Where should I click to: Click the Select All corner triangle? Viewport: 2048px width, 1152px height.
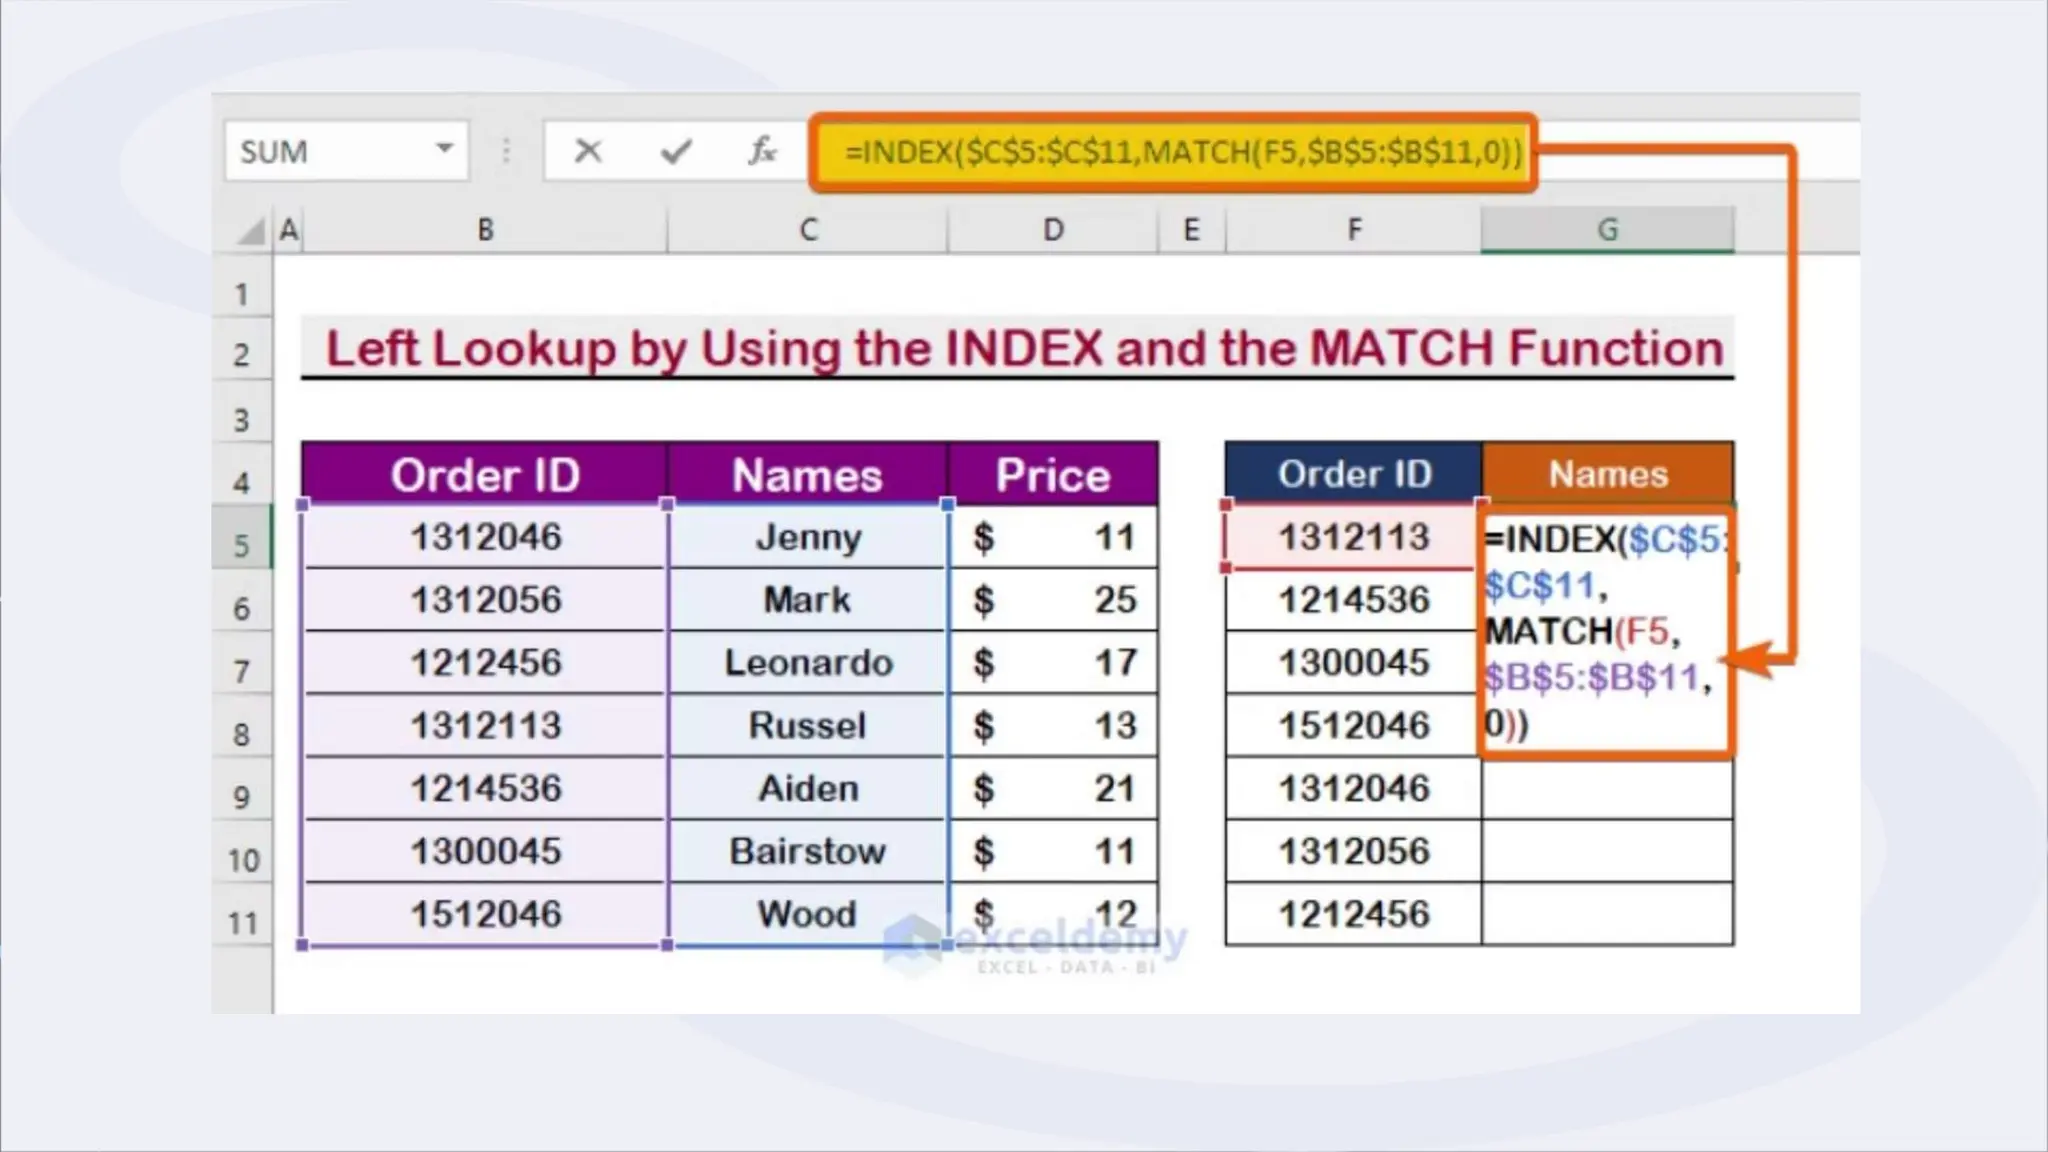click(x=250, y=231)
